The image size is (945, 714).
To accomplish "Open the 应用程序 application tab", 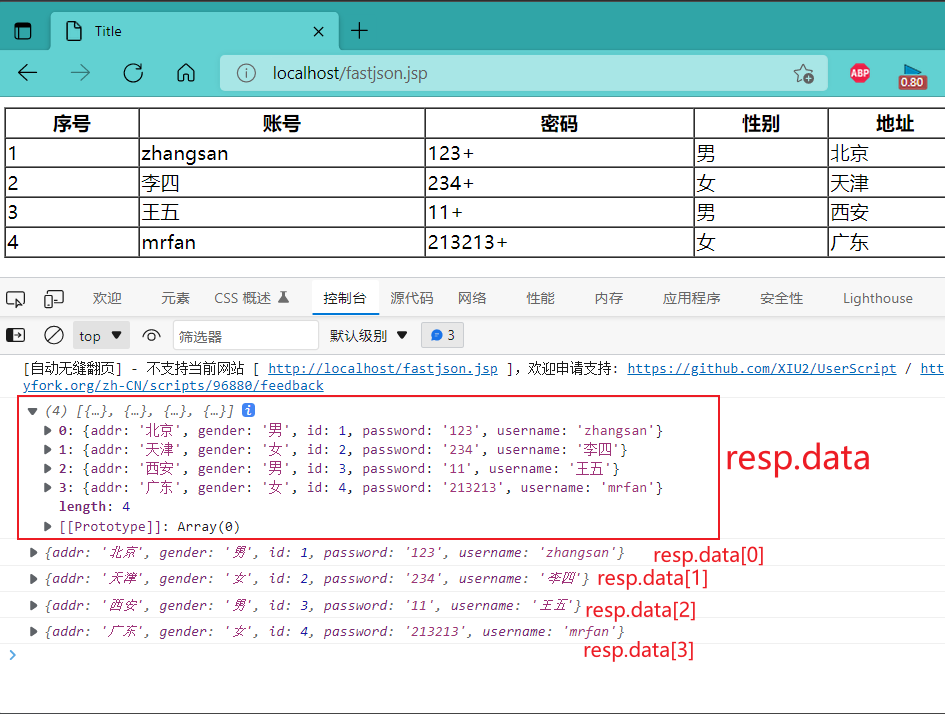I will (x=691, y=298).
